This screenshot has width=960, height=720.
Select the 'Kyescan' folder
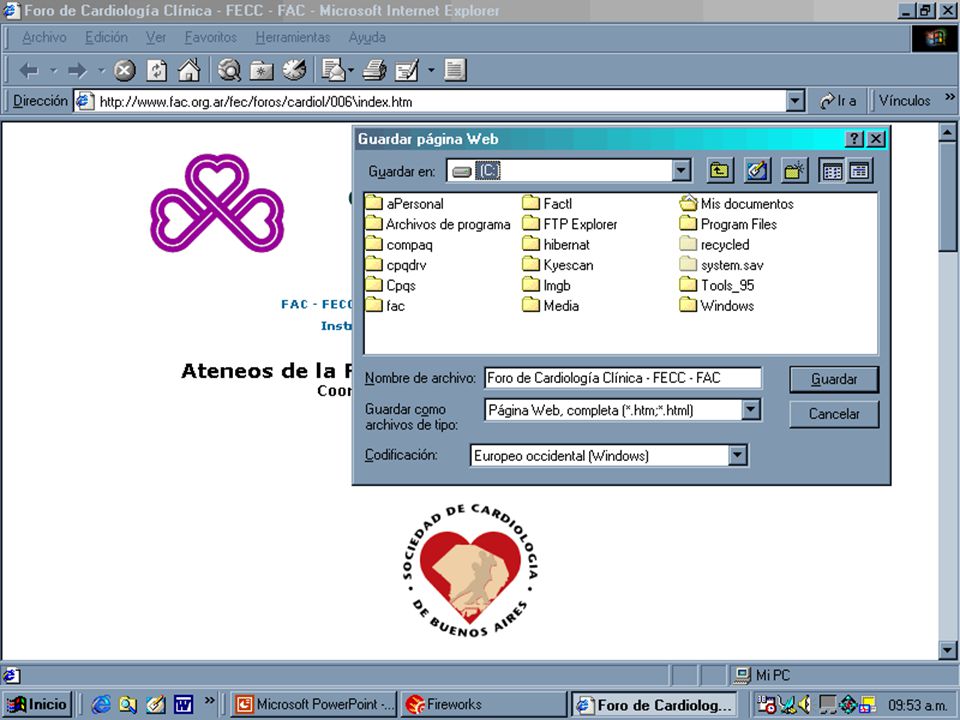click(558, 264)
